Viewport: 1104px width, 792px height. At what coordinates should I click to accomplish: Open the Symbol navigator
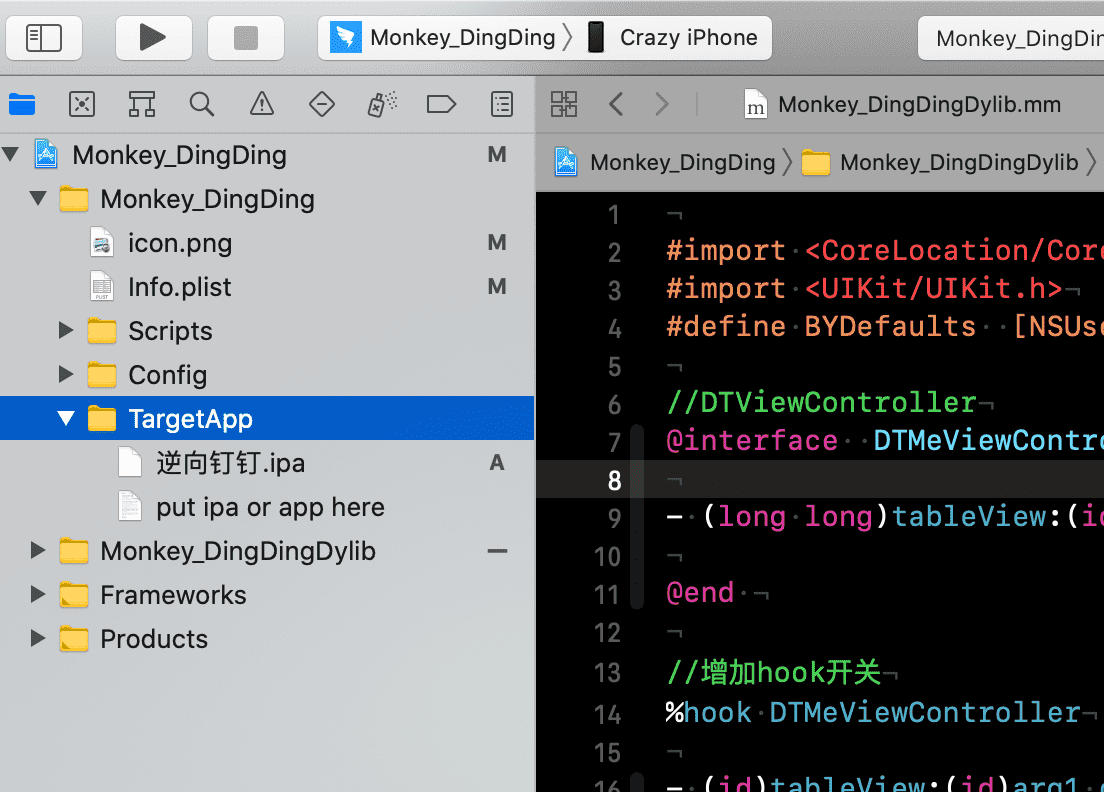[x=142, y=104]
